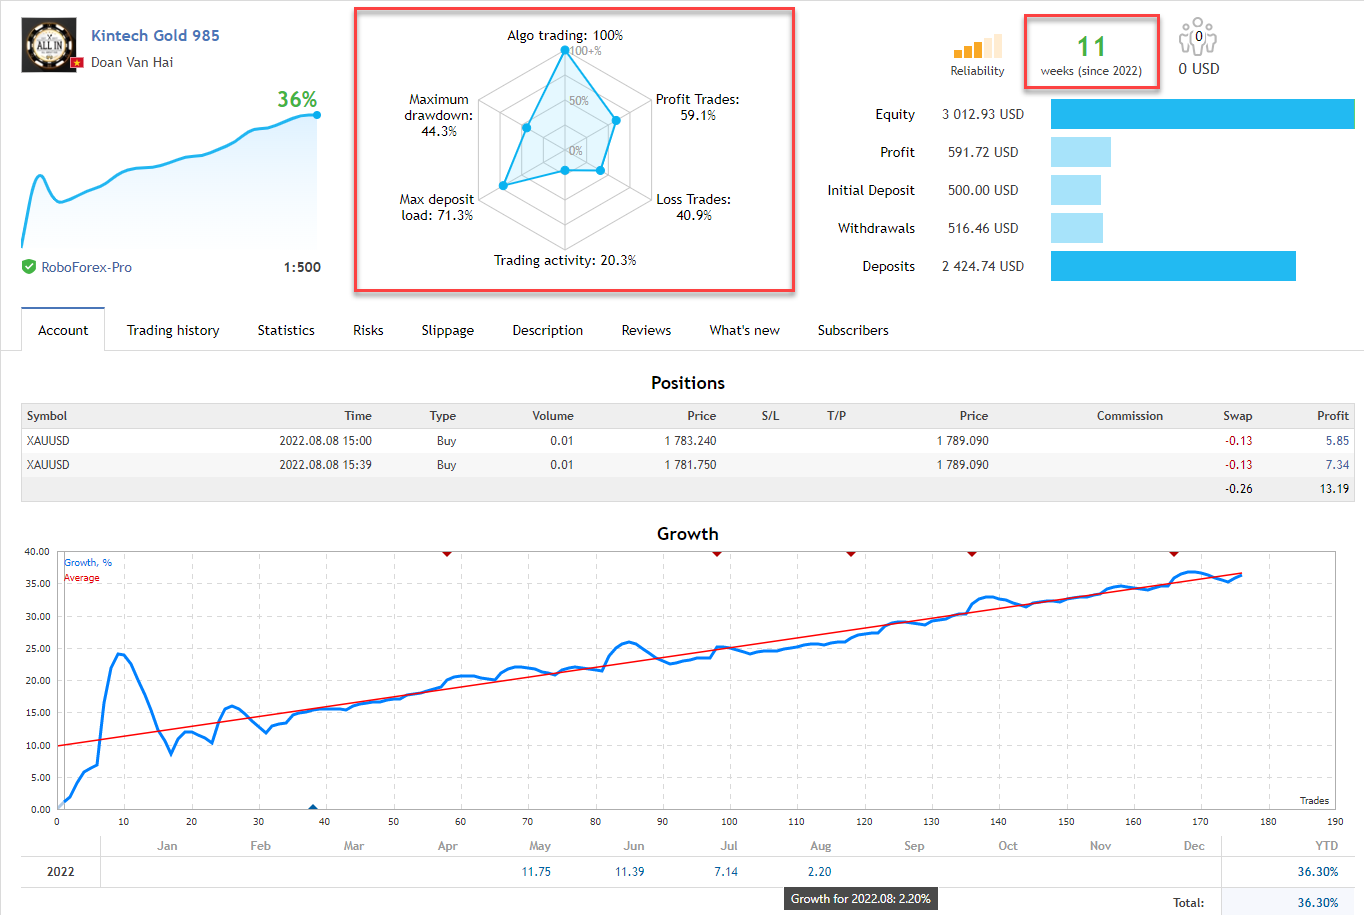Sort positions by Volume column header

pyautogui.click(x=553, y=416)
